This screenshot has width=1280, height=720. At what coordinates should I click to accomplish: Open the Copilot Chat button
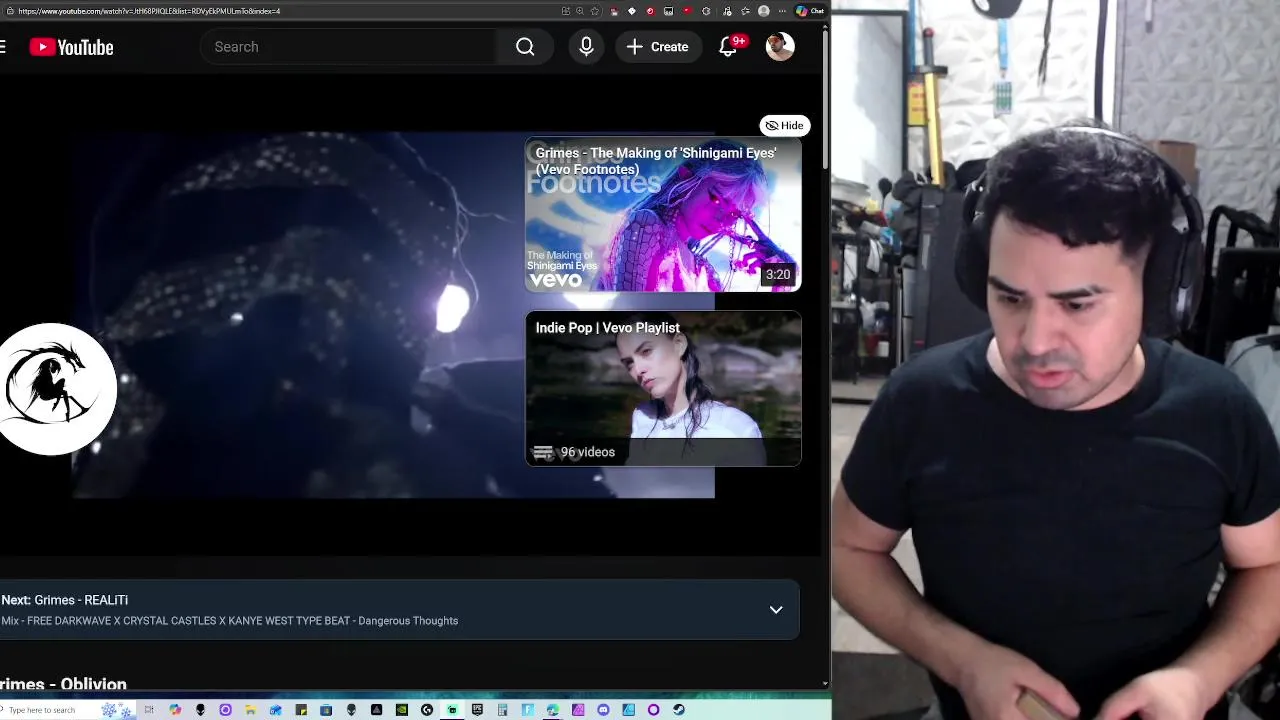pos(809,11)
